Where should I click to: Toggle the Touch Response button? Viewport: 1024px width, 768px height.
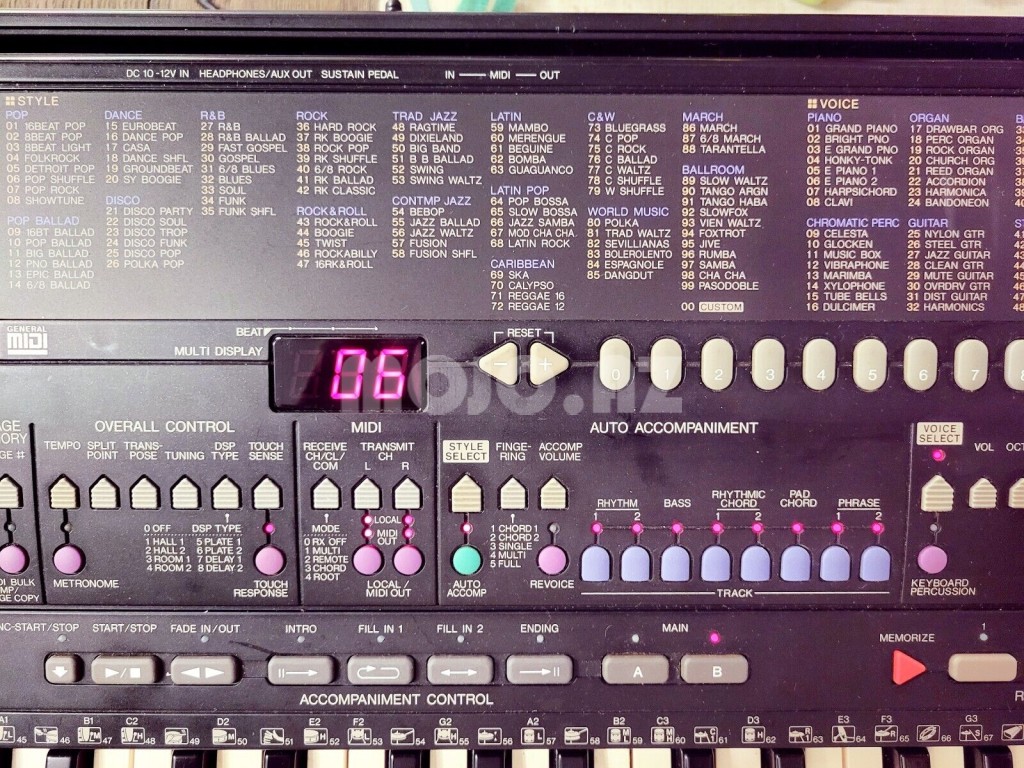[x=269, y=560]
